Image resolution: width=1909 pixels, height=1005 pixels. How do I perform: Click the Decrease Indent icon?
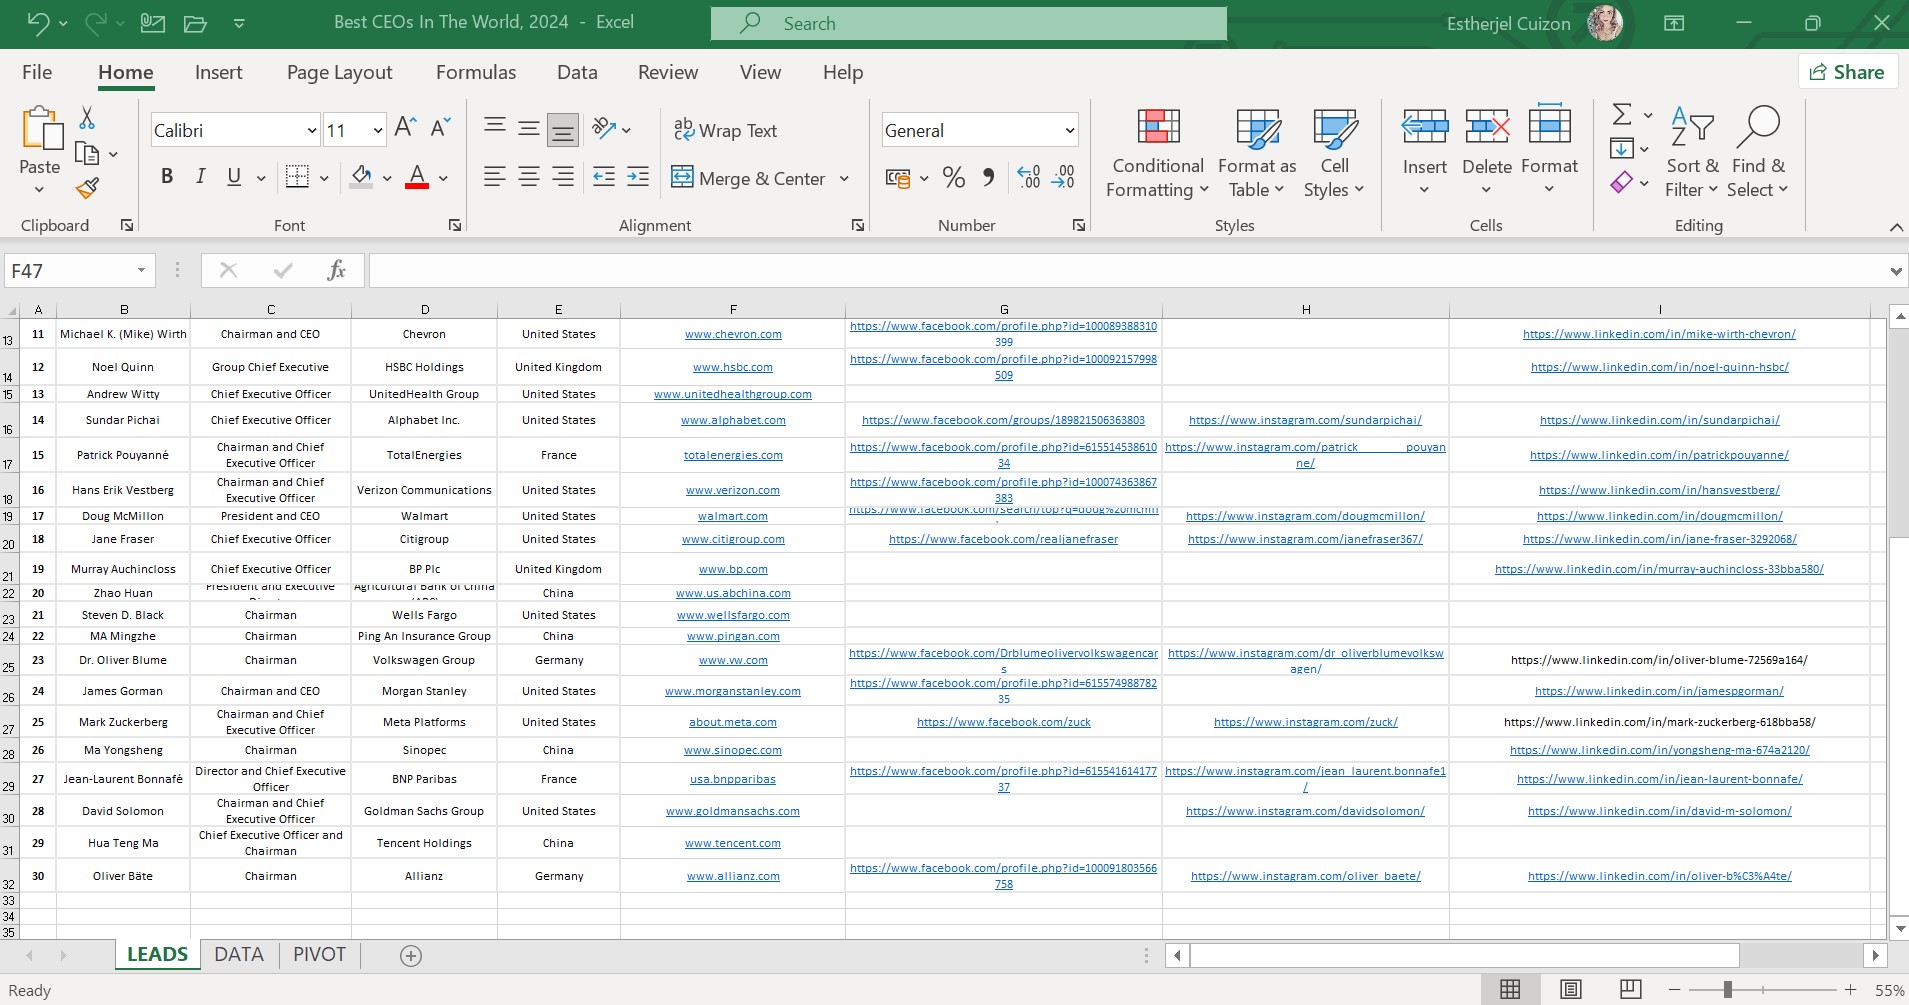pos(604,177)
